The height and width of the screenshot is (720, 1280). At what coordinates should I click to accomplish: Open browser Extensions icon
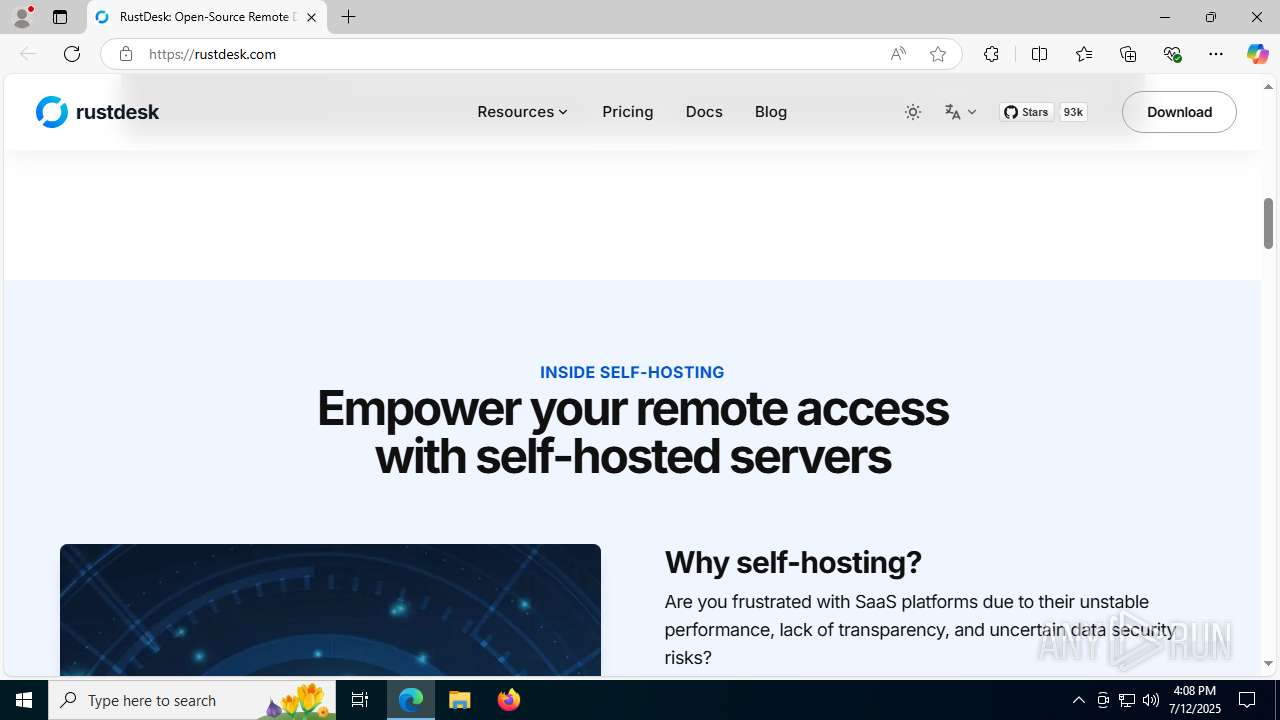[x=991, y=54]
